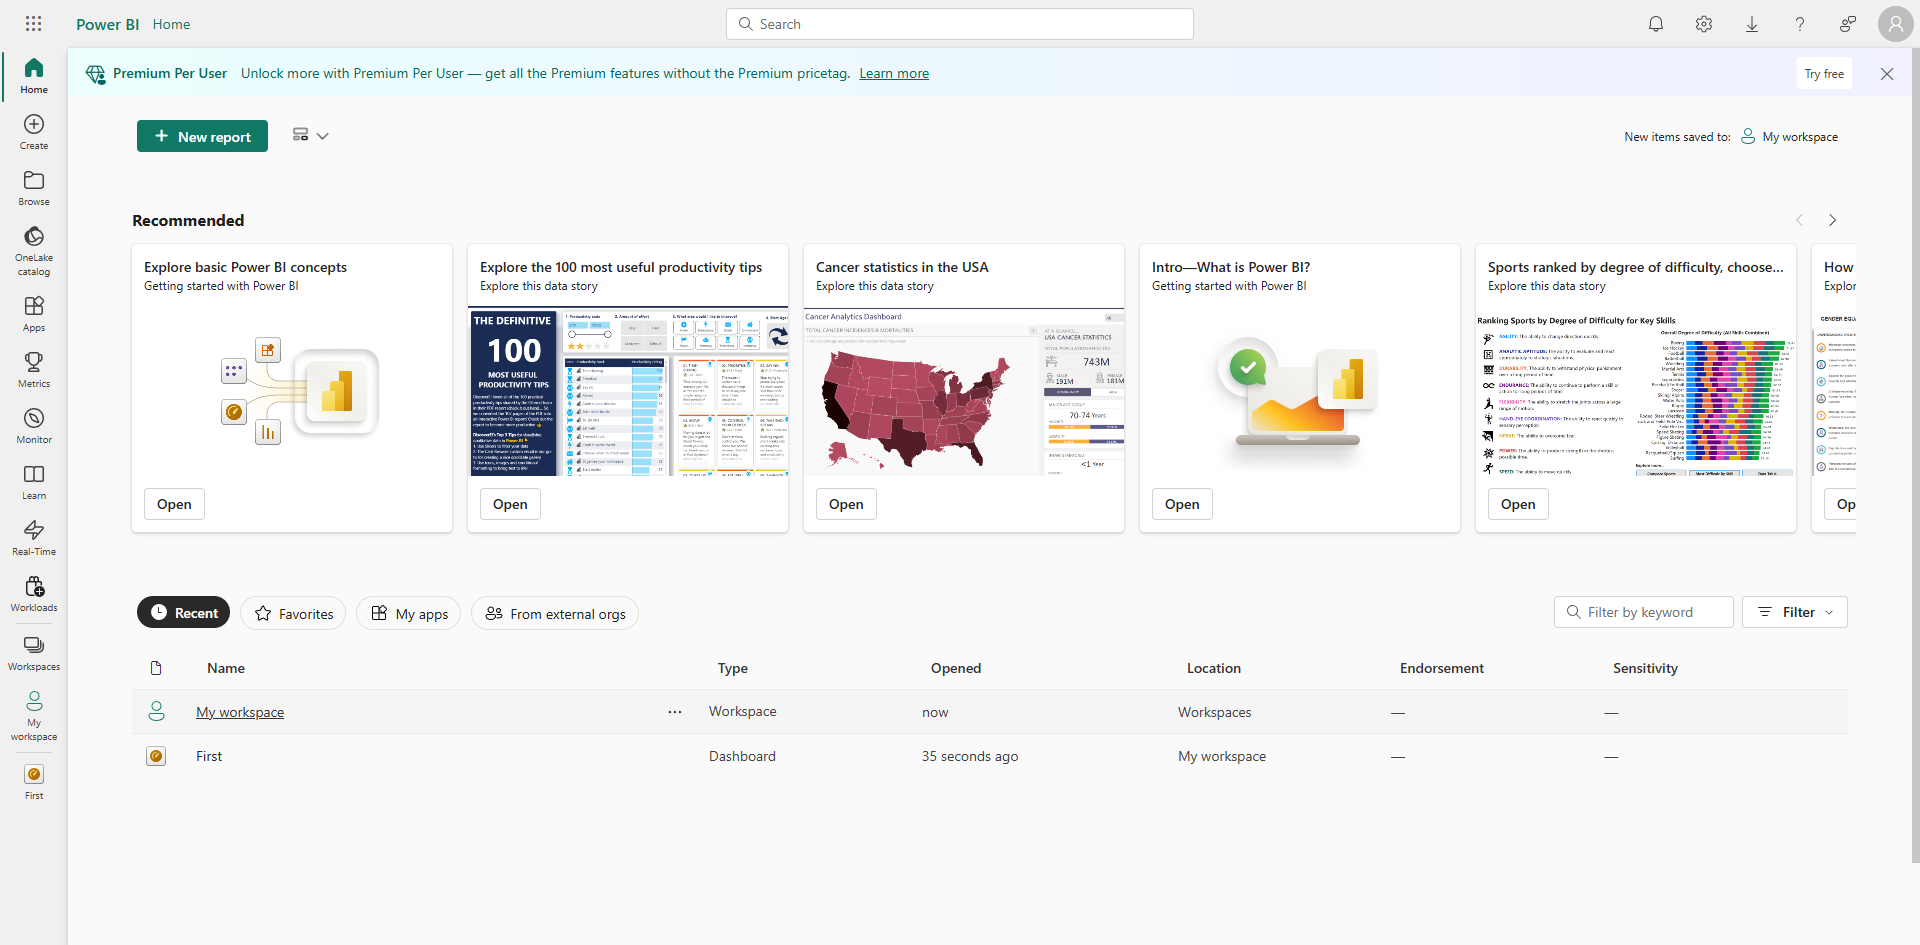The height and width of the screenshot is (945, 1920).
Task: Select the Sports ranking chart thumbnail
Action: coord(1636,392)
